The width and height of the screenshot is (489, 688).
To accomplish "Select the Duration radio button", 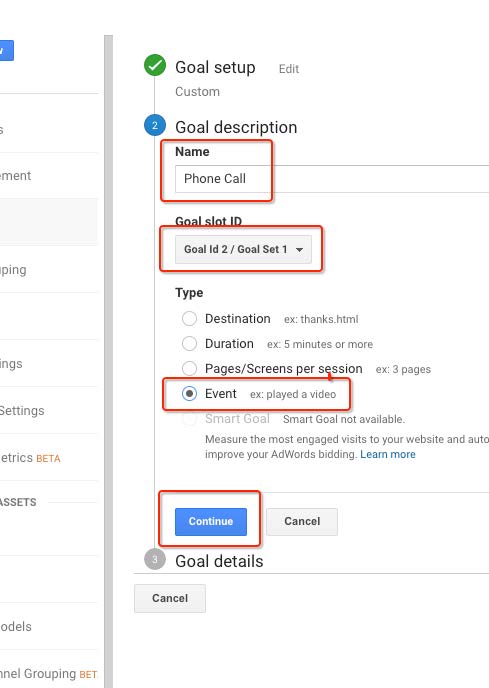I will [189, 344].
